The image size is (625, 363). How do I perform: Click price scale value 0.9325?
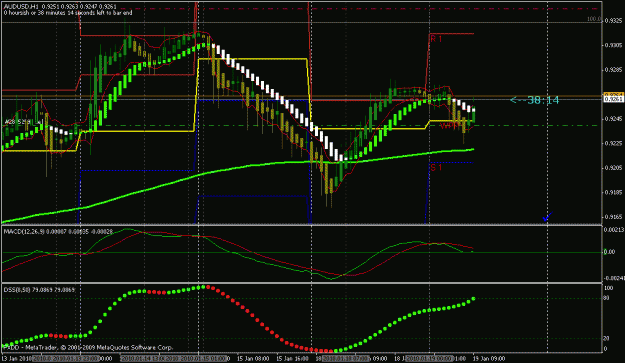[614, 20]
